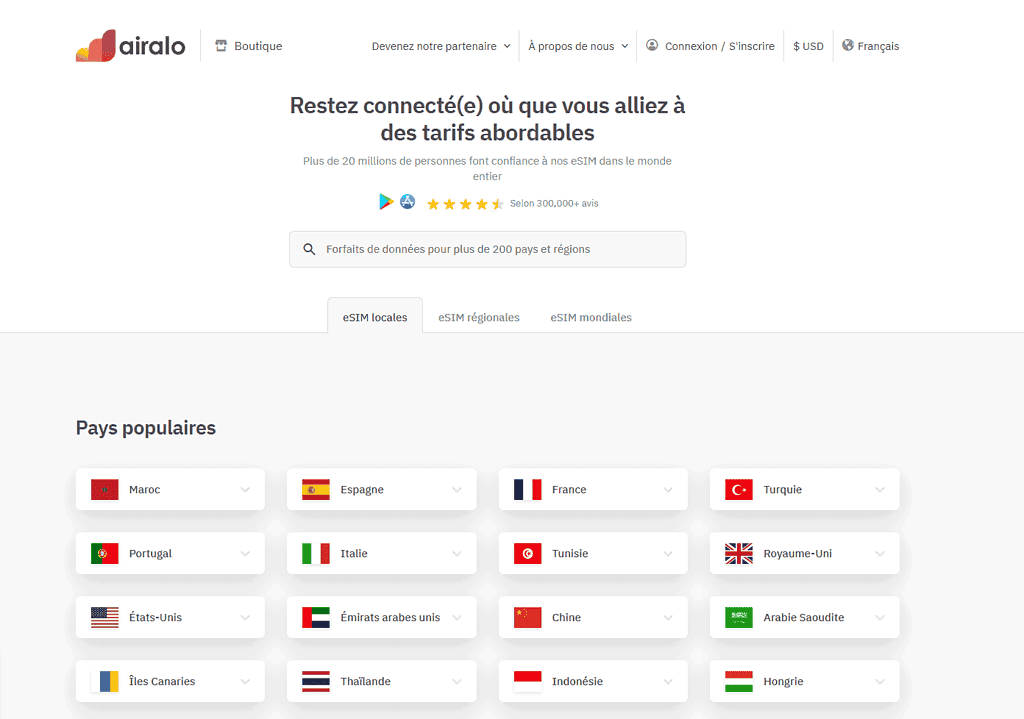This screenshot has width=1024, height=719.
Task: Expand the Indonésie country chevron
Action: pos(668,682)
